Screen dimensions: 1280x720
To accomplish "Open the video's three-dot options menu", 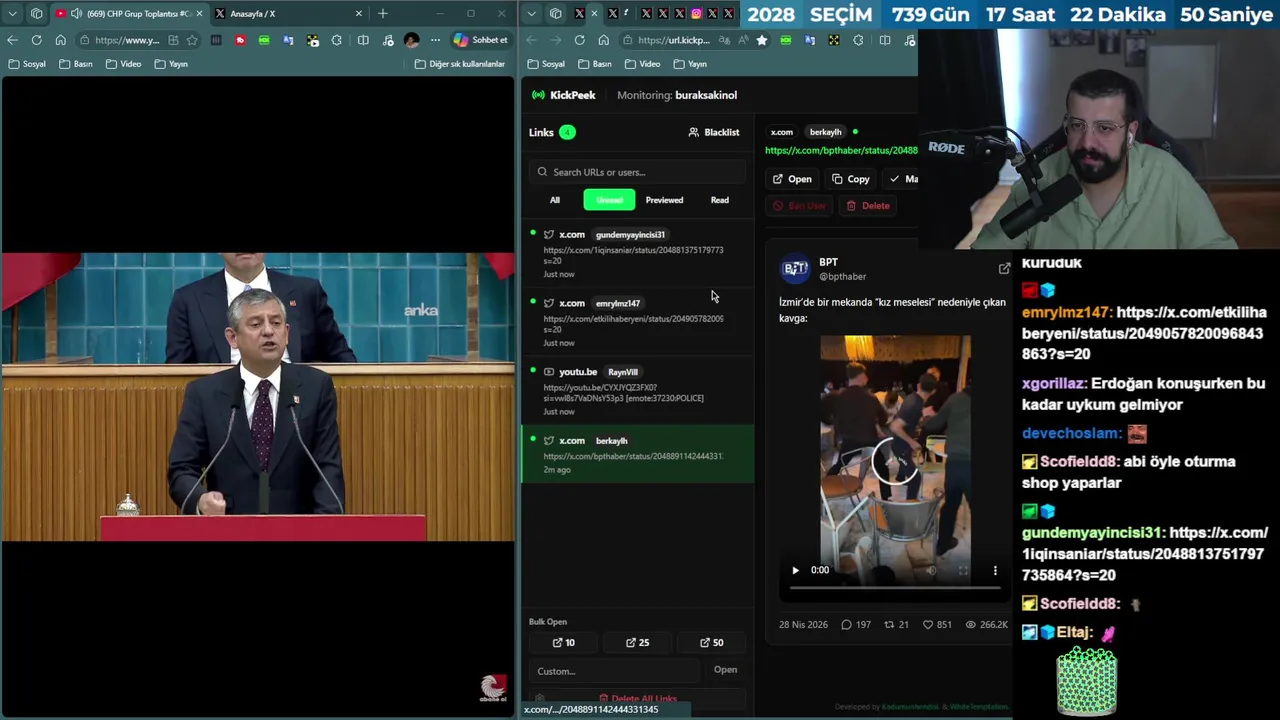I will tap(995, 570).
